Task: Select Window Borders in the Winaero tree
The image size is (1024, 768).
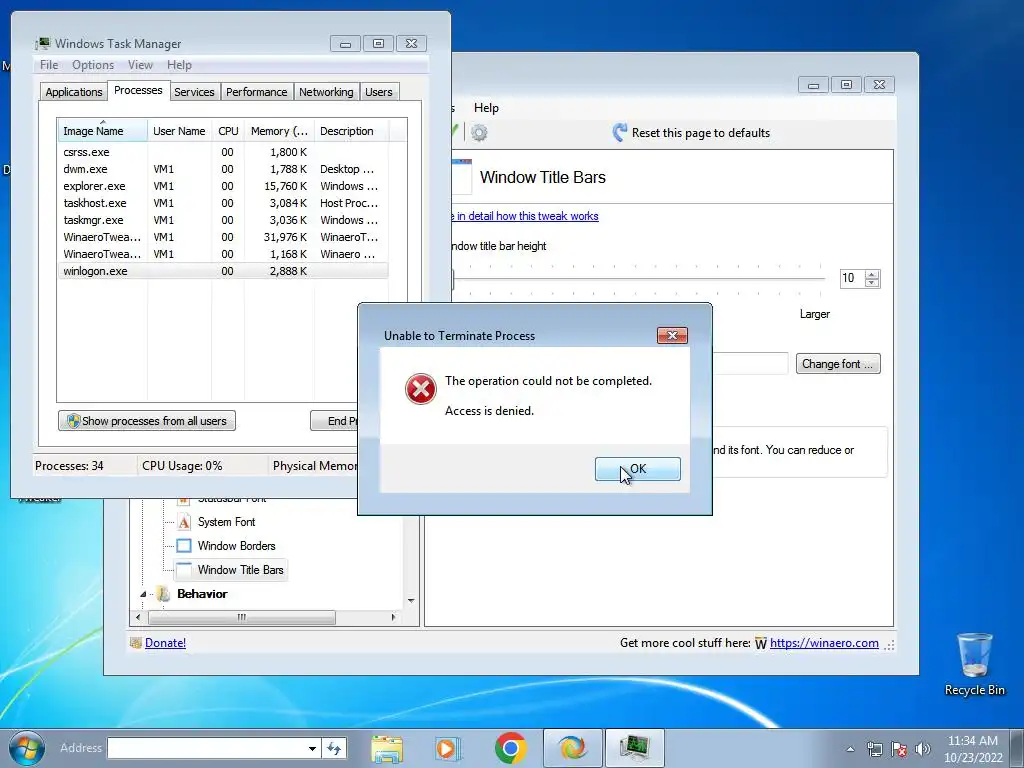Action: (x=236, y=546)
